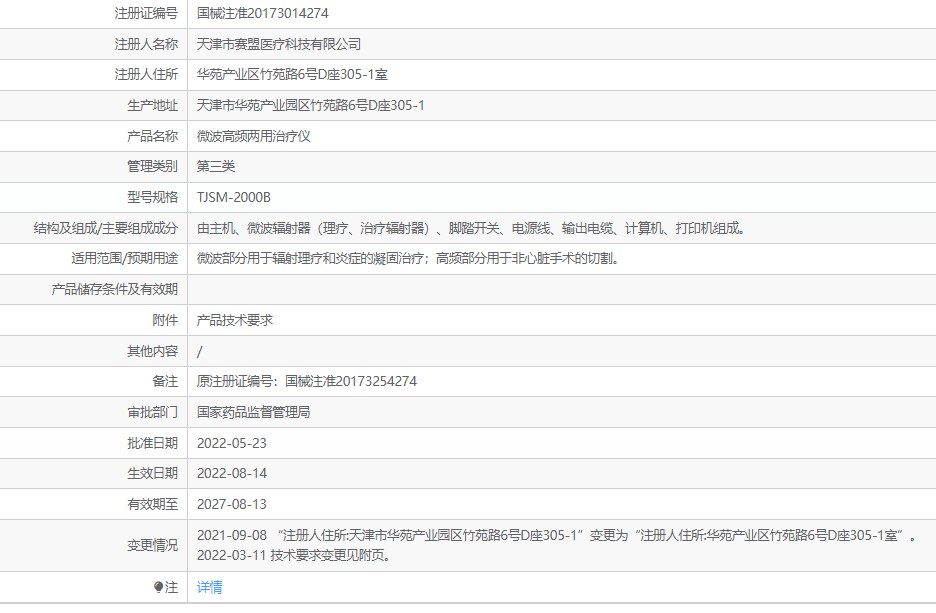The height and width of the screenshot is (613, 936).
Task: Click the 备注 label
Action: pyautogui.click(x=165, y=381)
